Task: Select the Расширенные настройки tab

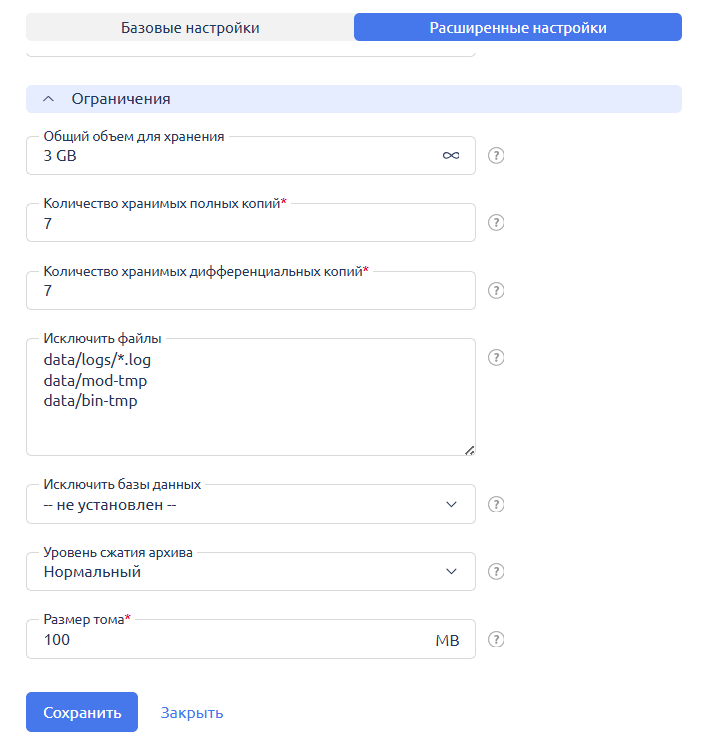Action: point(518,28)
